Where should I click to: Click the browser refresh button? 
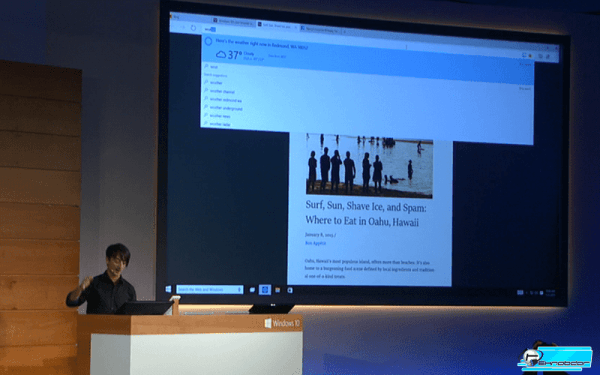click(193, 28)
